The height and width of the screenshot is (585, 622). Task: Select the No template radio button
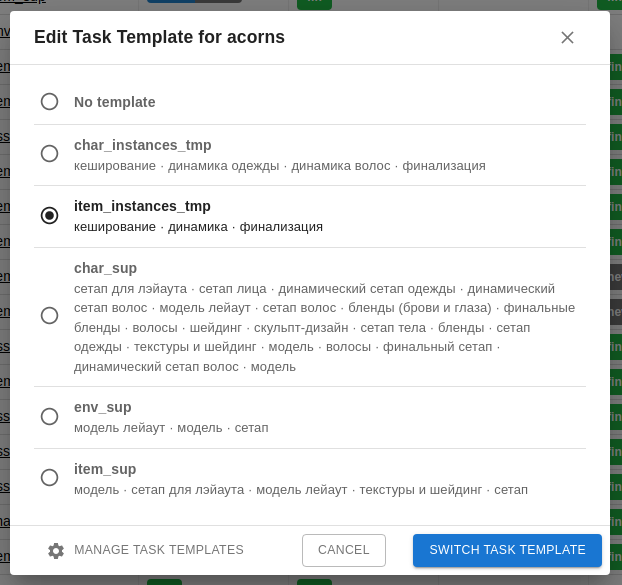(49, 102)
